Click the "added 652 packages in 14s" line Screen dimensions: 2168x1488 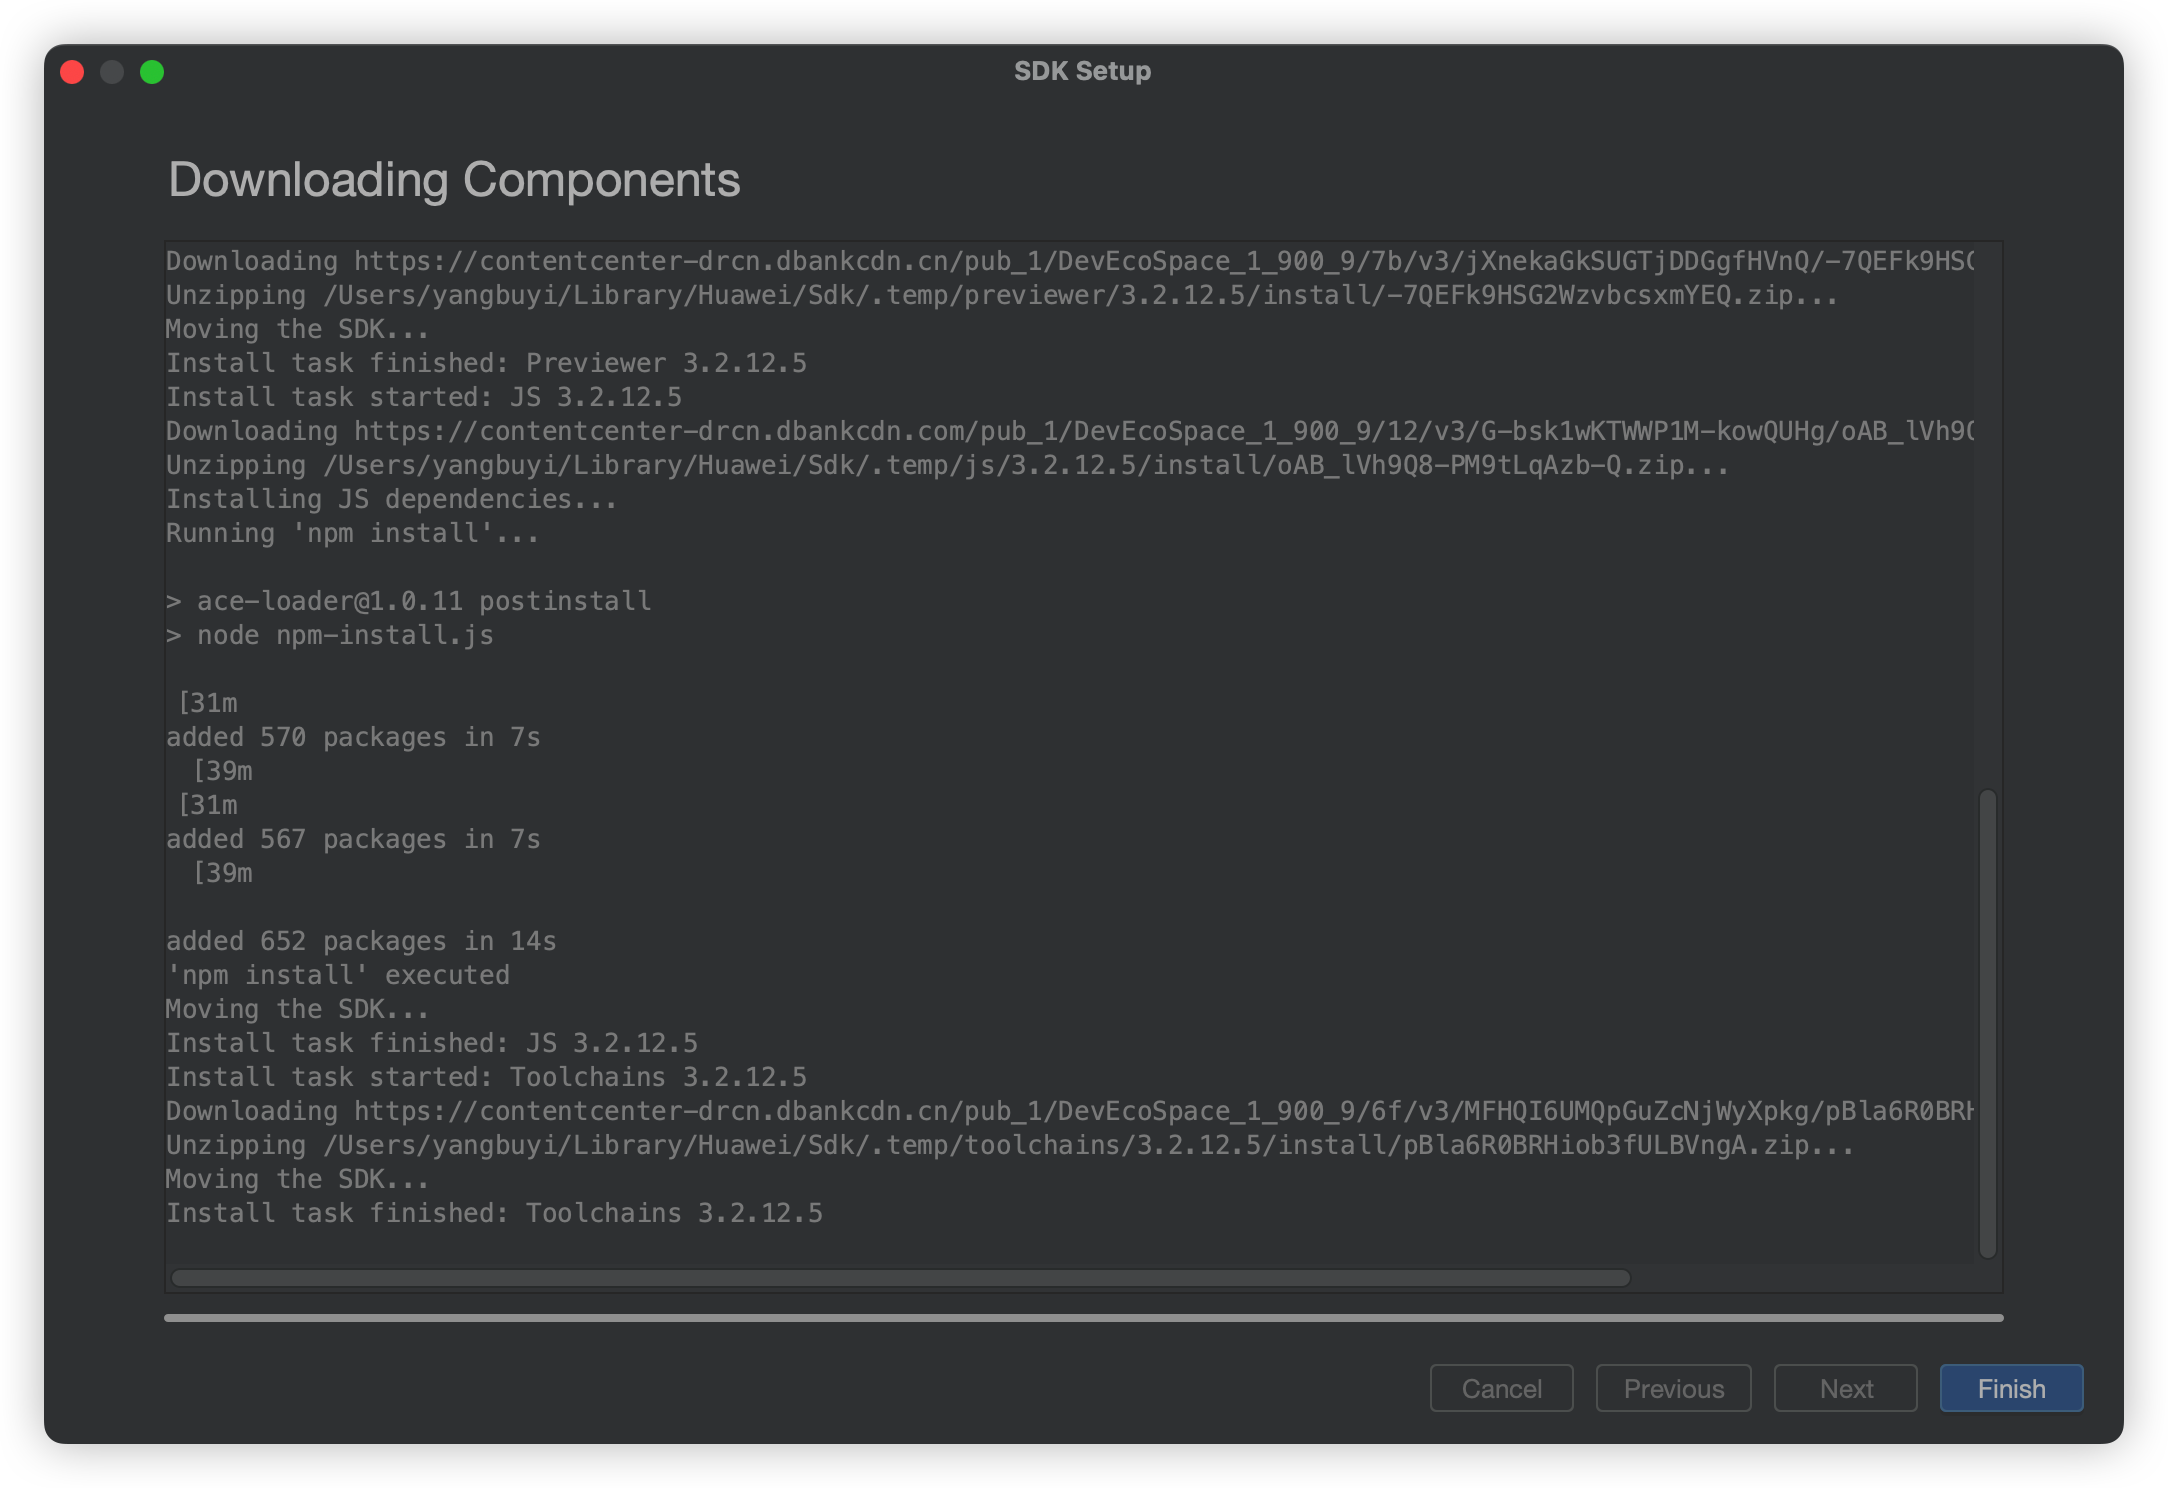pos(361,941)
